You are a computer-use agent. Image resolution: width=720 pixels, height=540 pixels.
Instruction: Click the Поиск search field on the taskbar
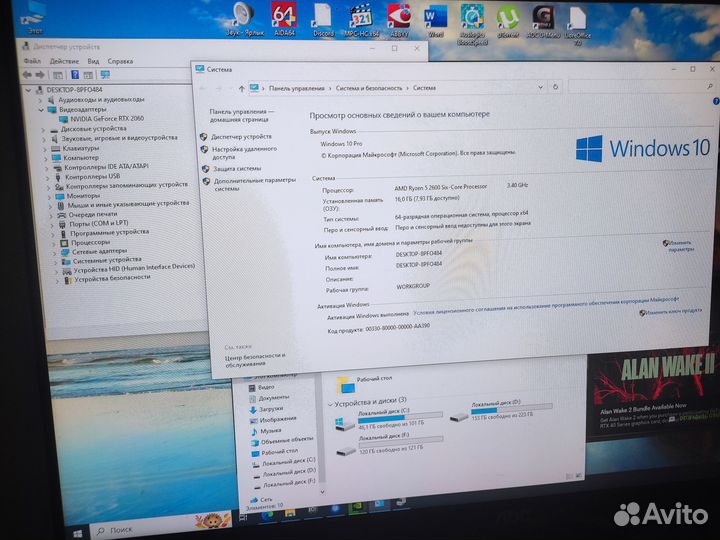[161, 527]
